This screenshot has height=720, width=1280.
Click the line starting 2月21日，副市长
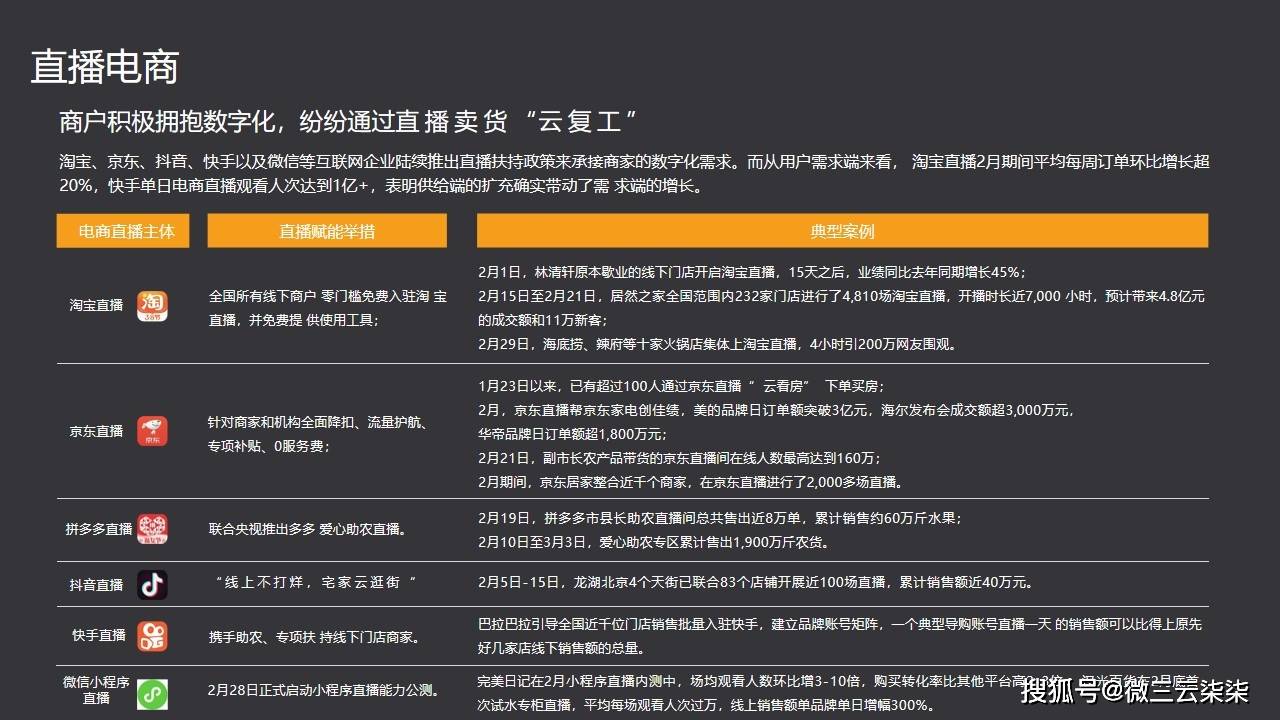(680, 458)
